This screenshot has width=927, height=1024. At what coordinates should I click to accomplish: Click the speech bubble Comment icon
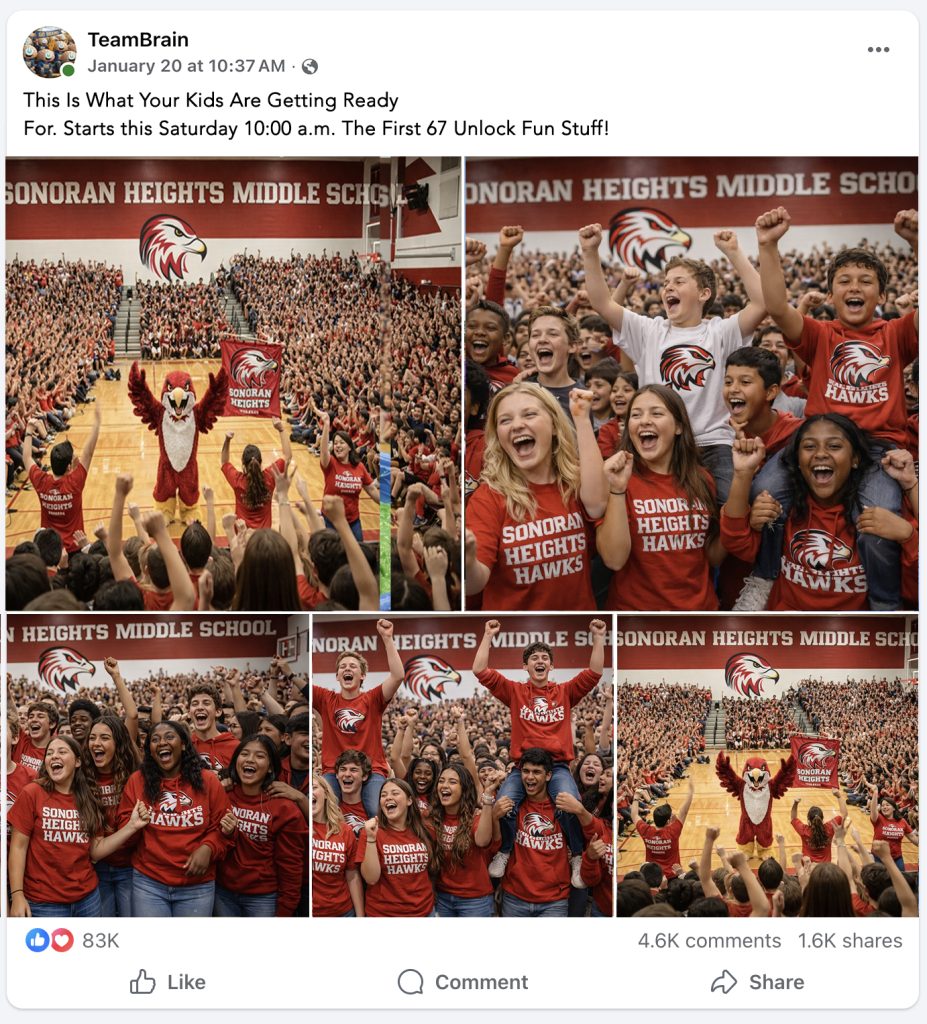tap(411, 982)
